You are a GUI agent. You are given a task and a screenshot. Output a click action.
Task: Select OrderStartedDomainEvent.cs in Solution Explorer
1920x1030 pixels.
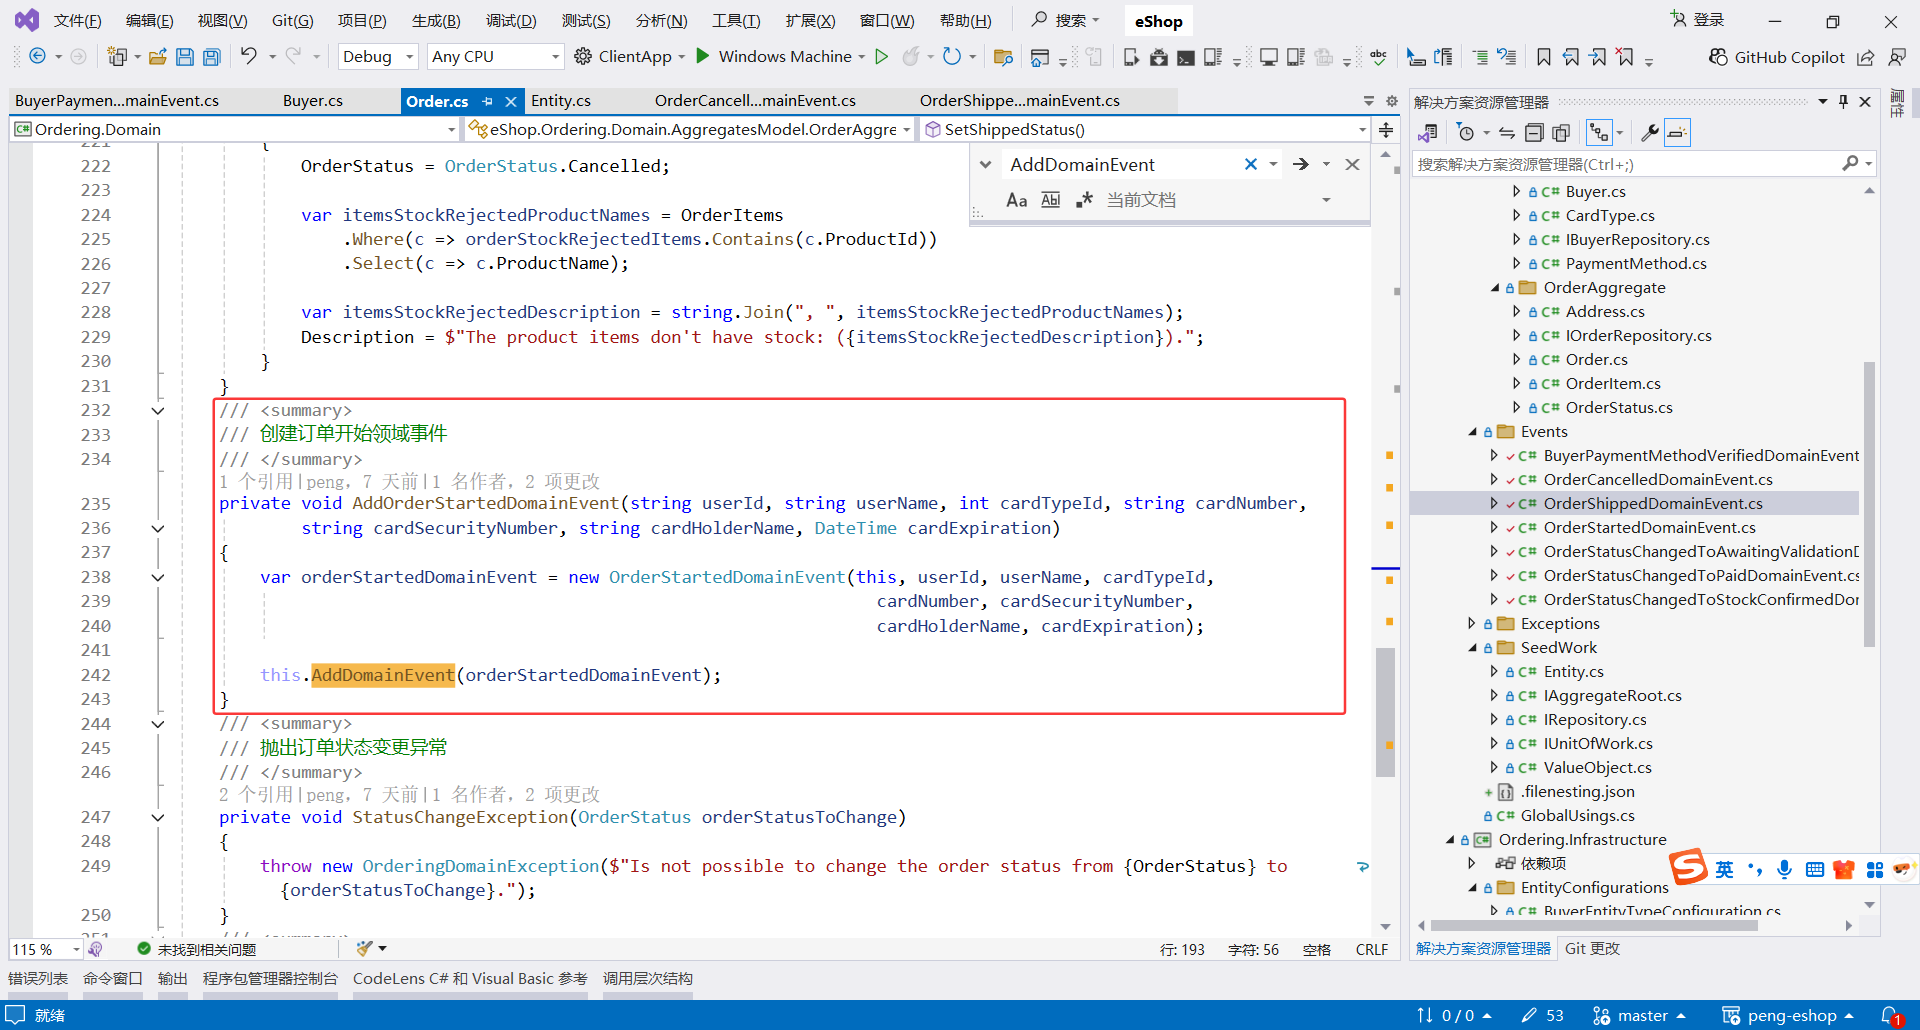coord(1649,528)
